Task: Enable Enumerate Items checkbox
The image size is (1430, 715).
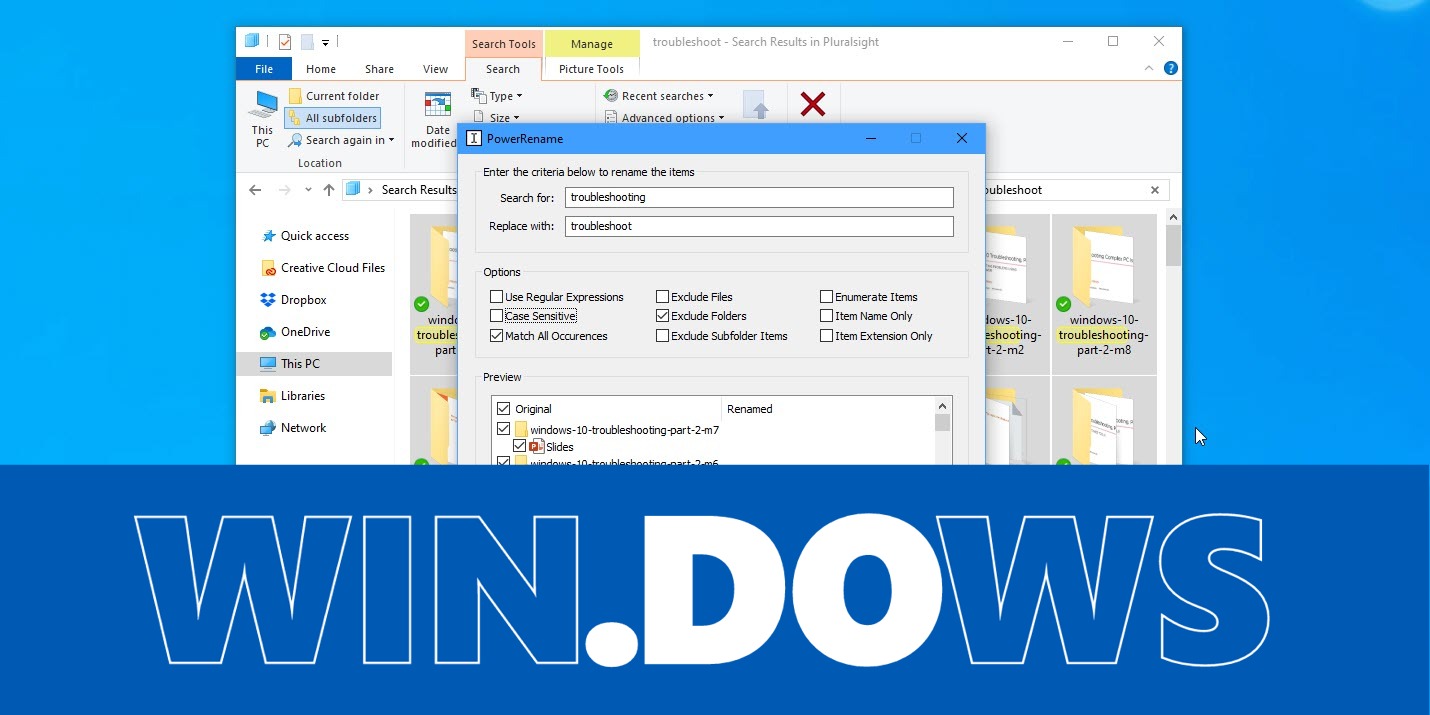Action: pyautogui.click(x=826, y=297)
